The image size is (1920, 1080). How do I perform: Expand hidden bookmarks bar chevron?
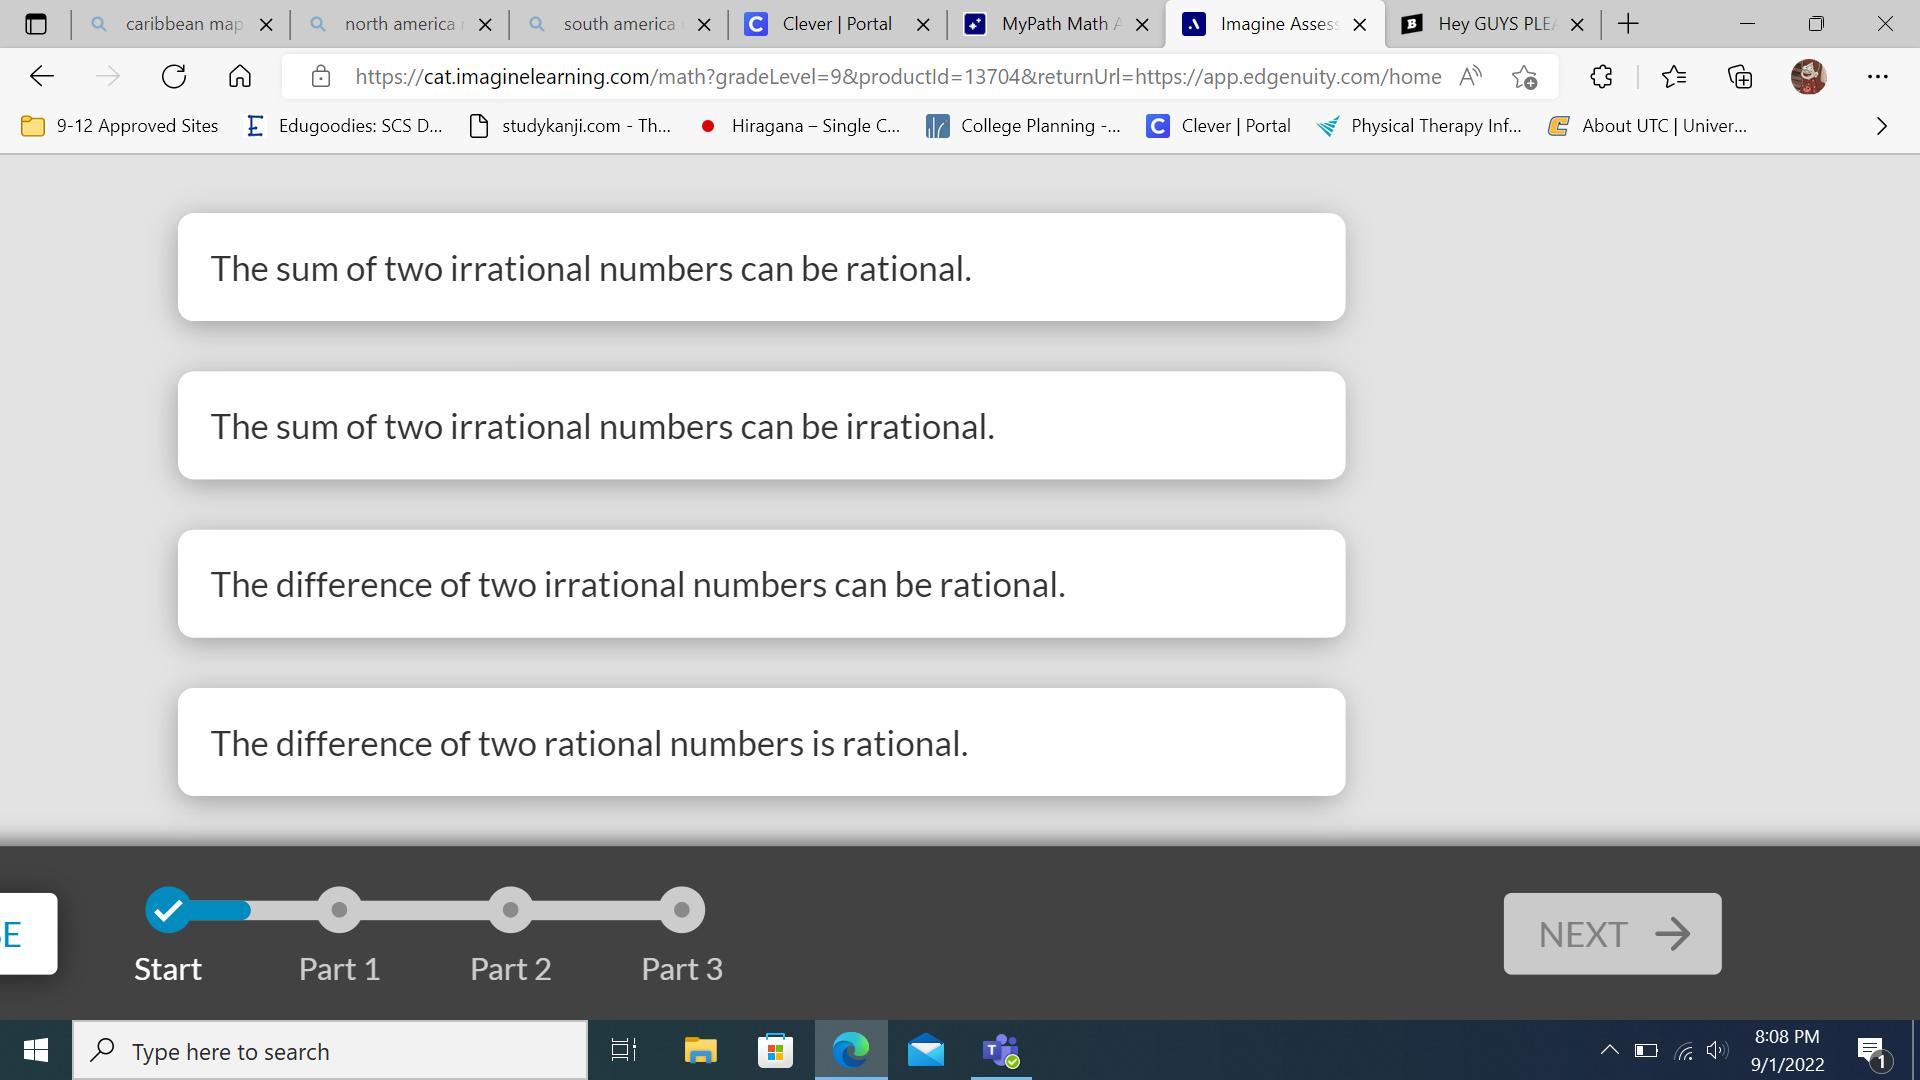coord(1881,126)
